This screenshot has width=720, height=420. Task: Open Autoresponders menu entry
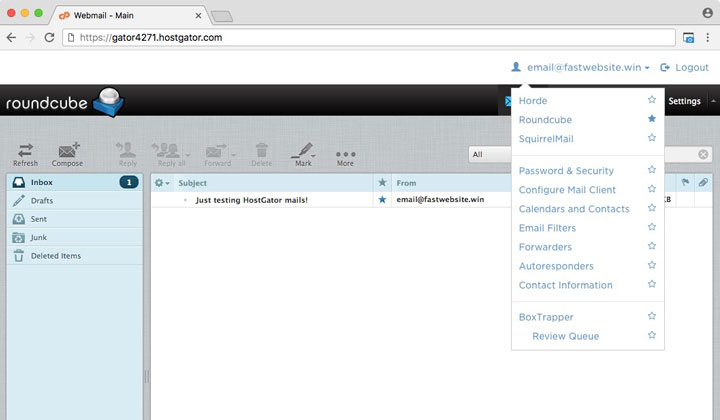pyautogui.click(x=556, y=266)
